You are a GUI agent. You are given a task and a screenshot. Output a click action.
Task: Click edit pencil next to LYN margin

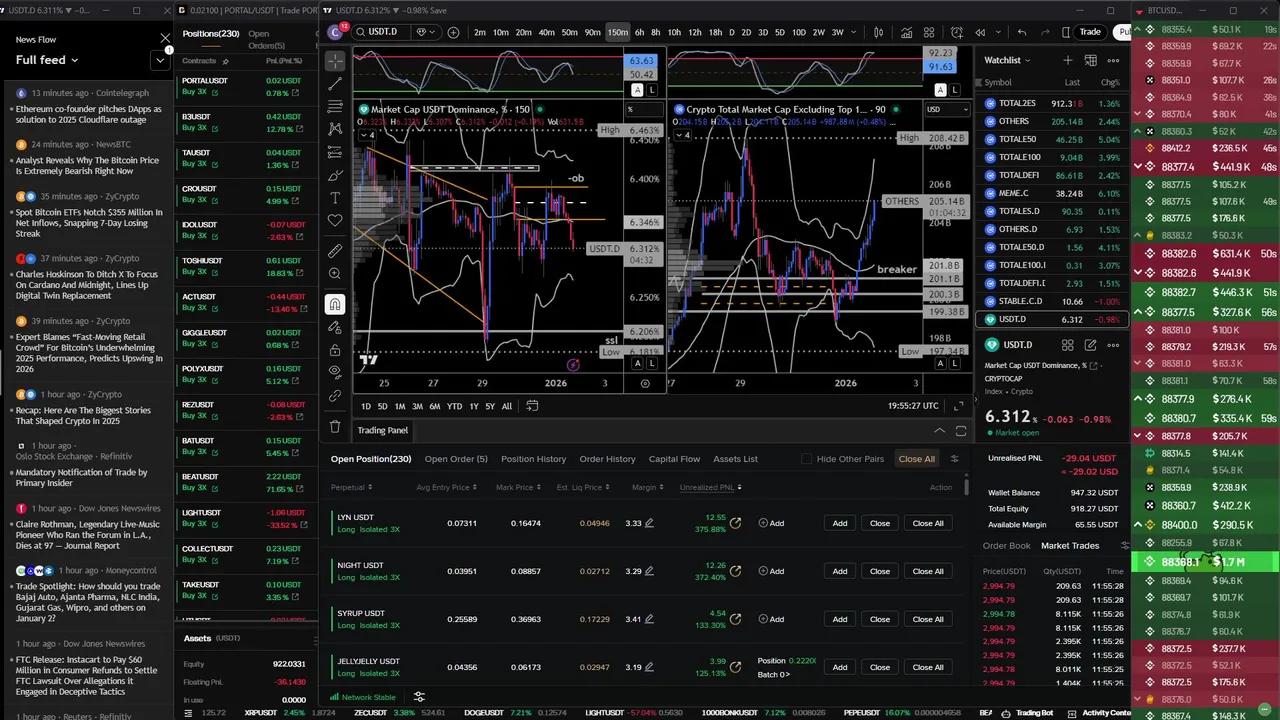[649, 523]
